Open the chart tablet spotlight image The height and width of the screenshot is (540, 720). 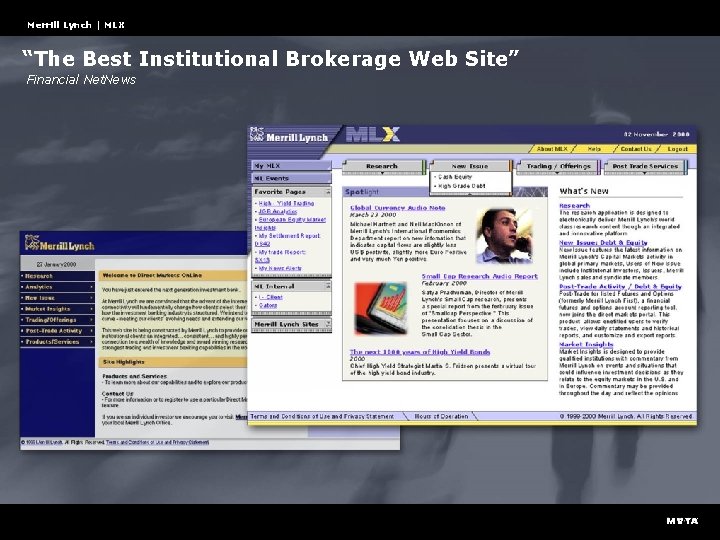click(381, 308)
